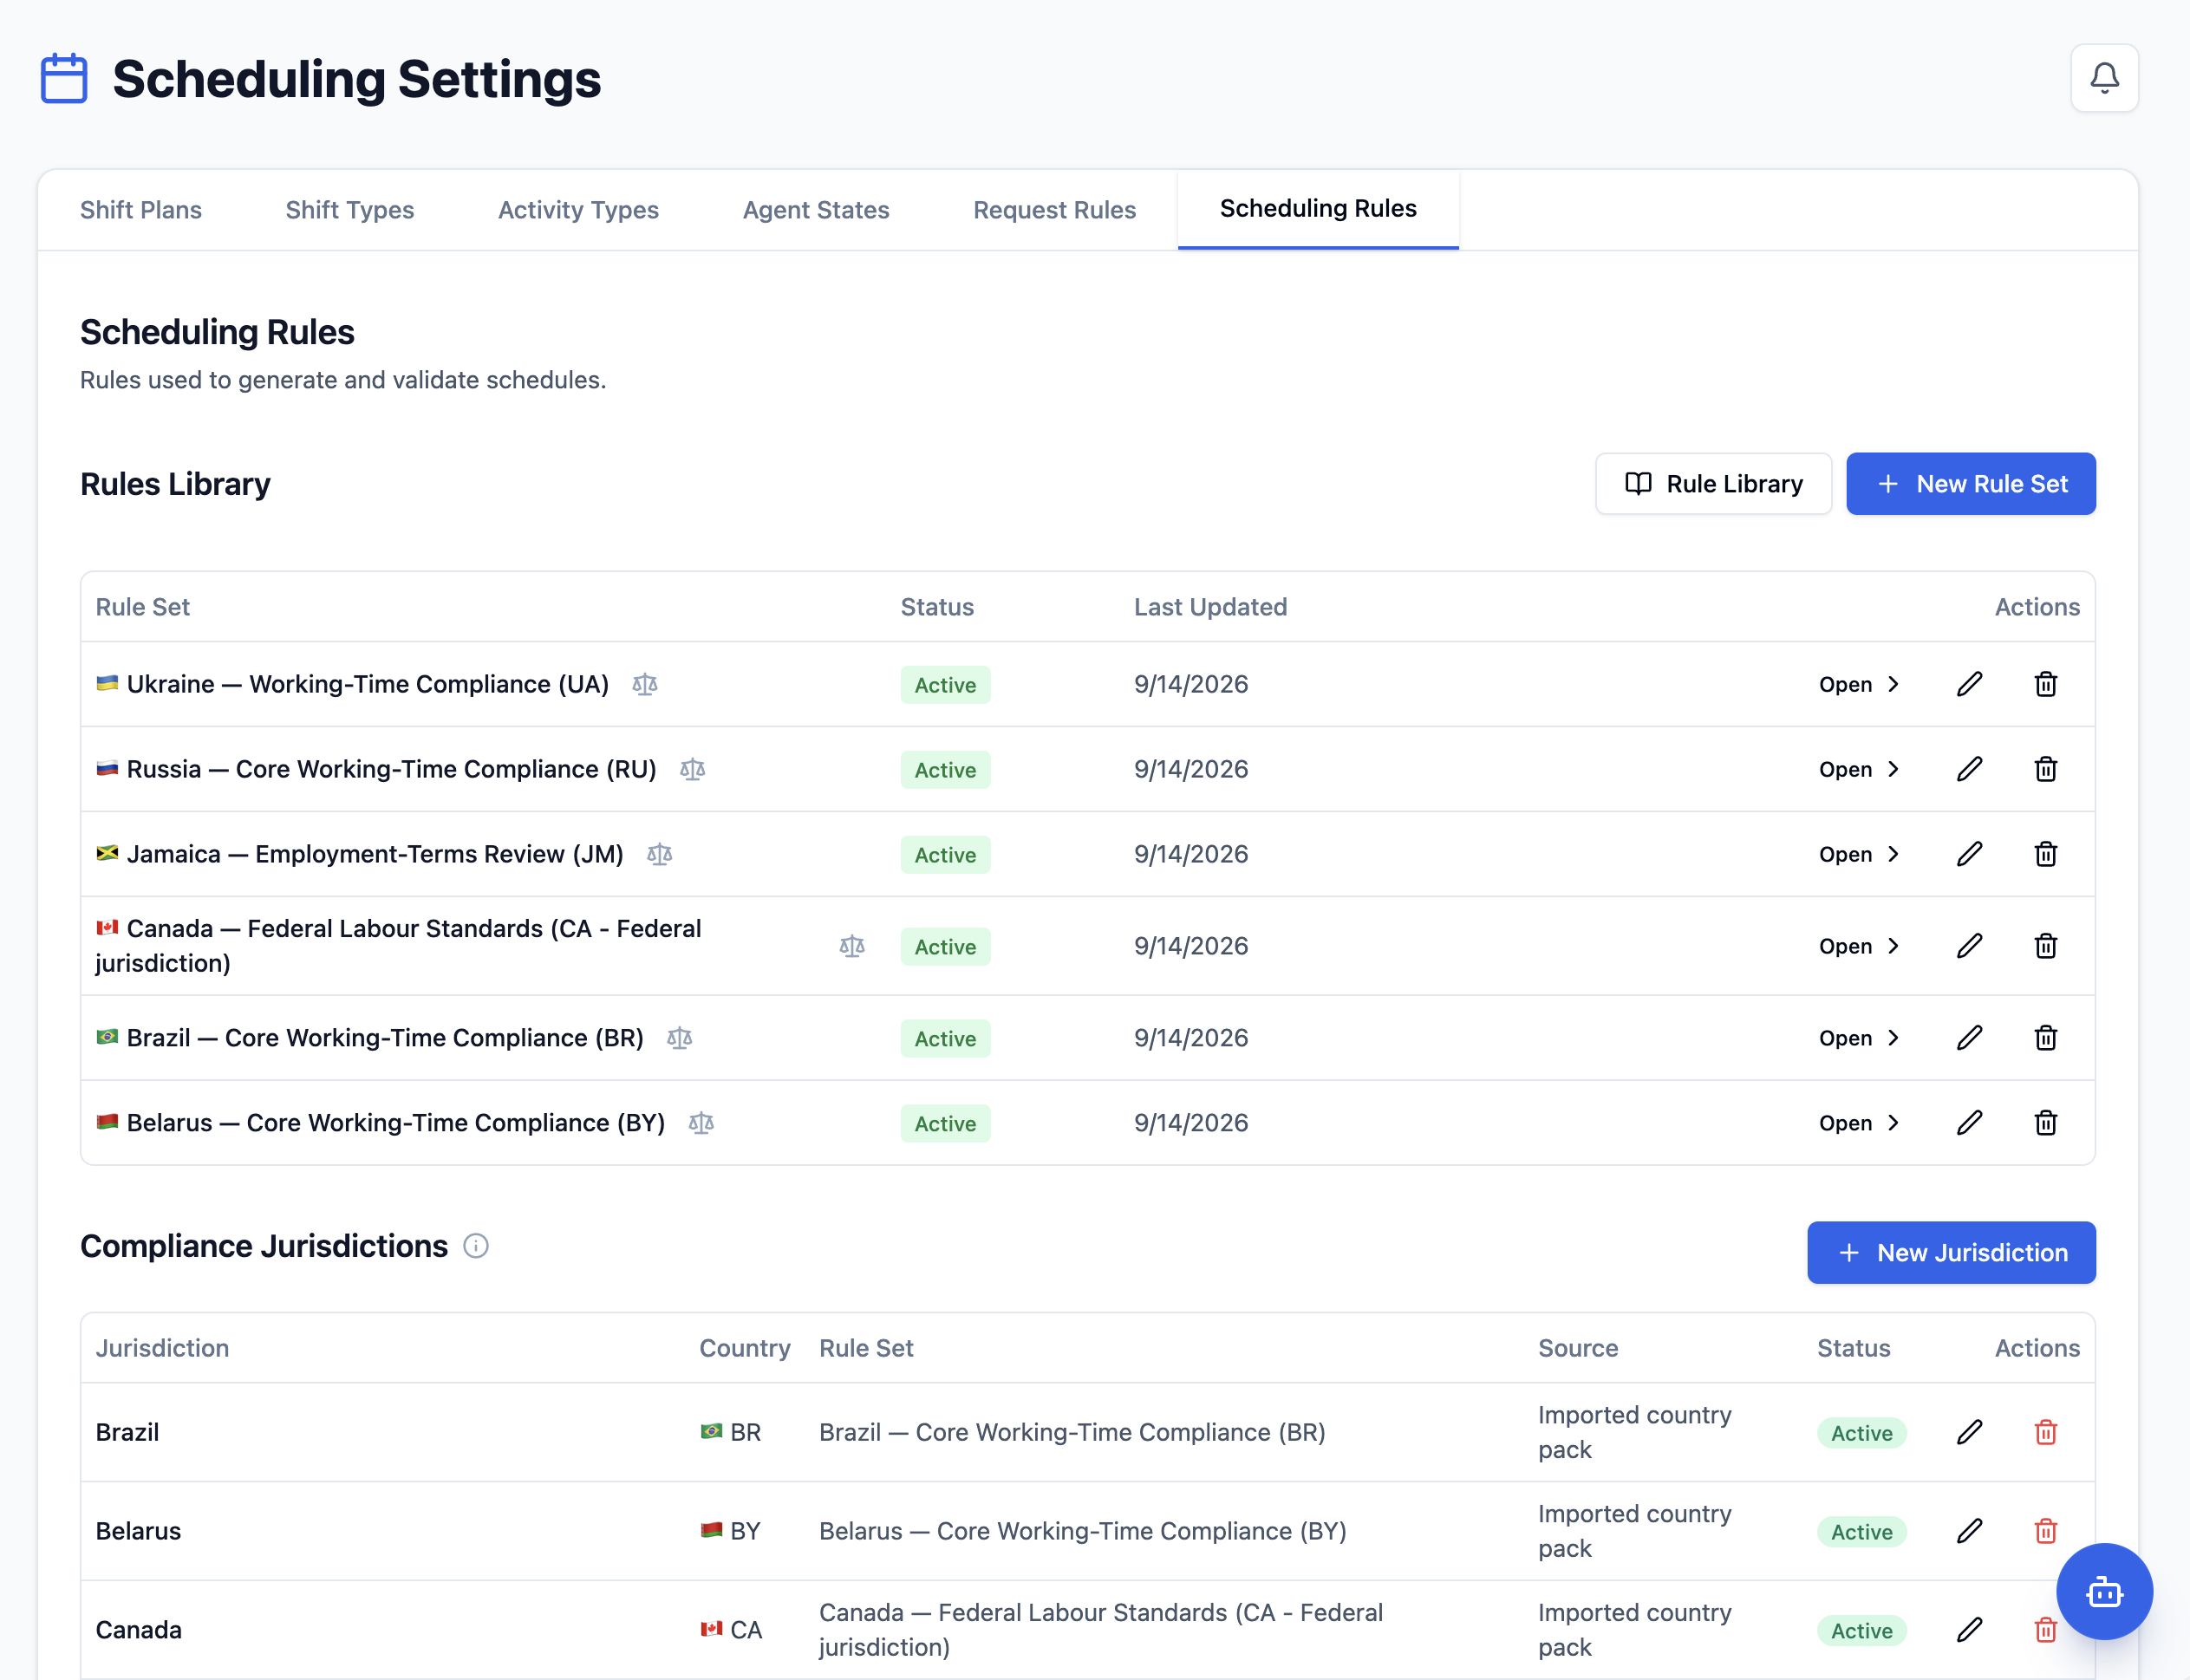Edit the Belarus jurisdiction row

[1969, 1531]
